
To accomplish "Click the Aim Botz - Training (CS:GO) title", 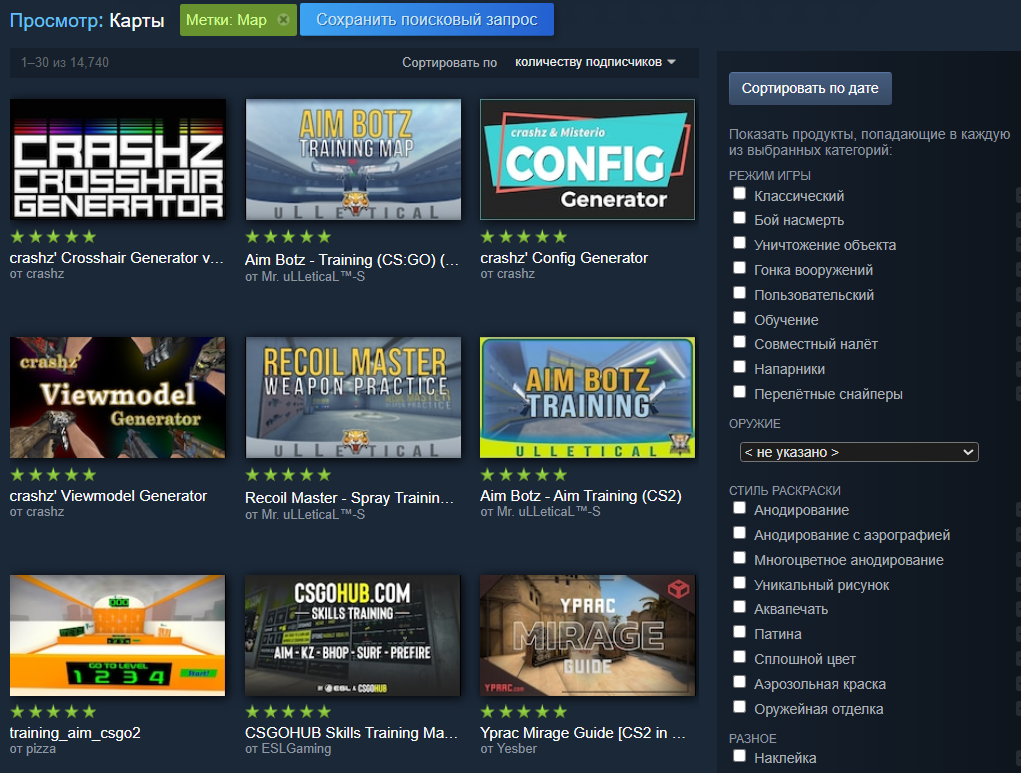I will pyautogui.click(x=352, y=260).
